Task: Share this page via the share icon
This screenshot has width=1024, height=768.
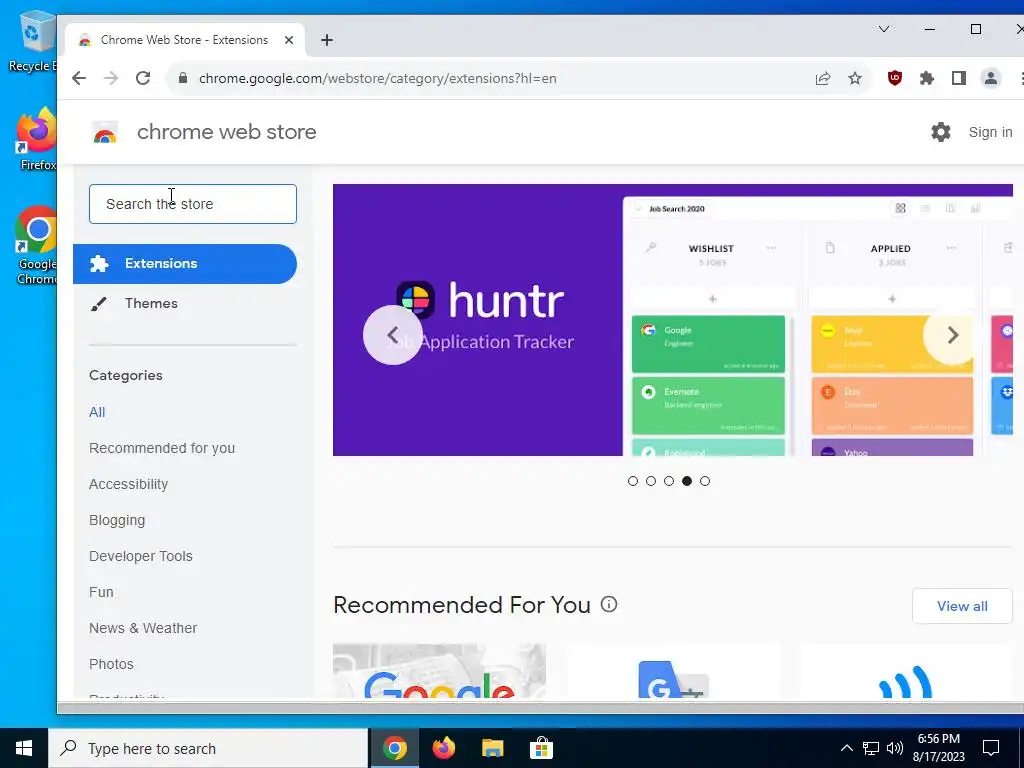Action: click(x=823, y=78)
